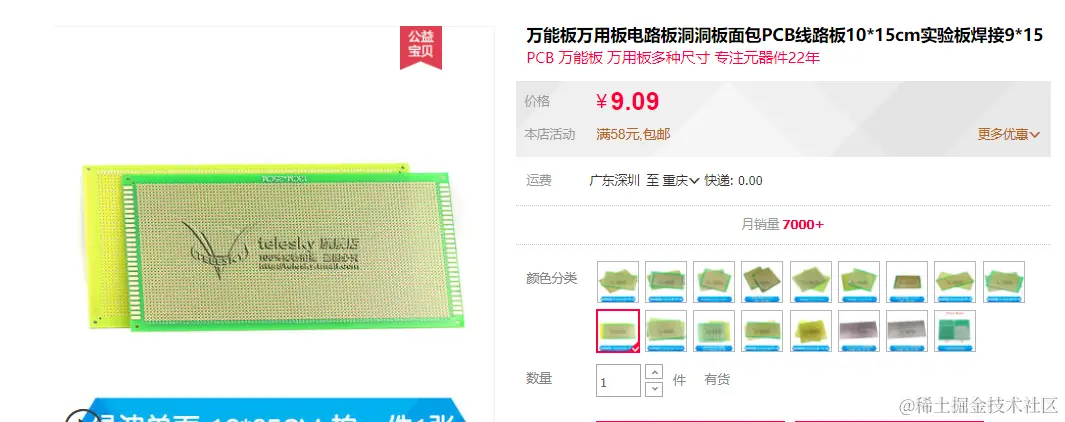Click the 月销量 7000+ monthly sales figure
The image size is (1065, 422).
[782, 225]
